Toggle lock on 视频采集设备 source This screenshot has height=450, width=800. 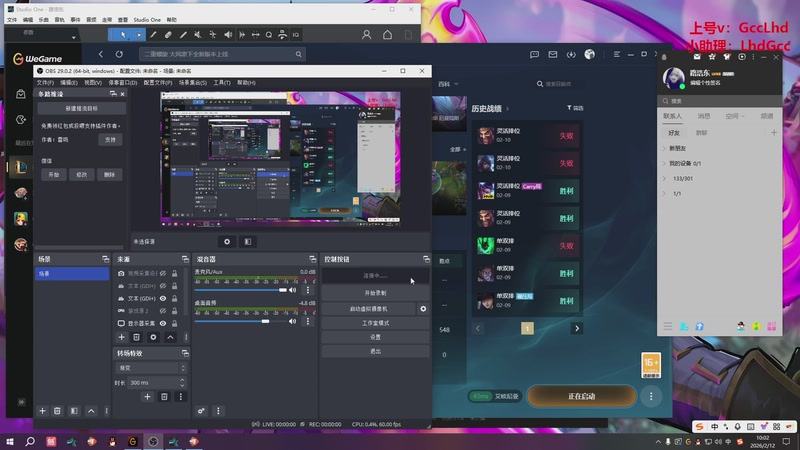pyautogui.click(x=174, y=273)
